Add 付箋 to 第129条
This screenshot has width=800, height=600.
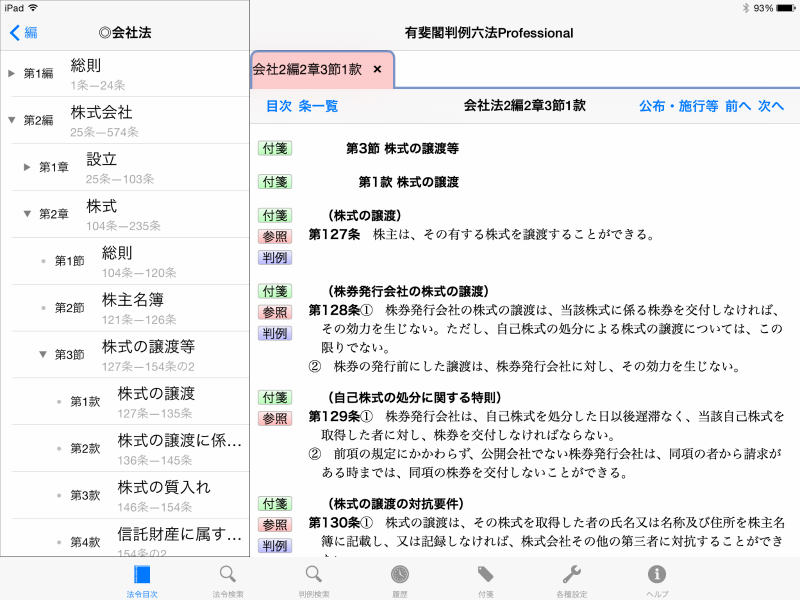coord(275,397)
